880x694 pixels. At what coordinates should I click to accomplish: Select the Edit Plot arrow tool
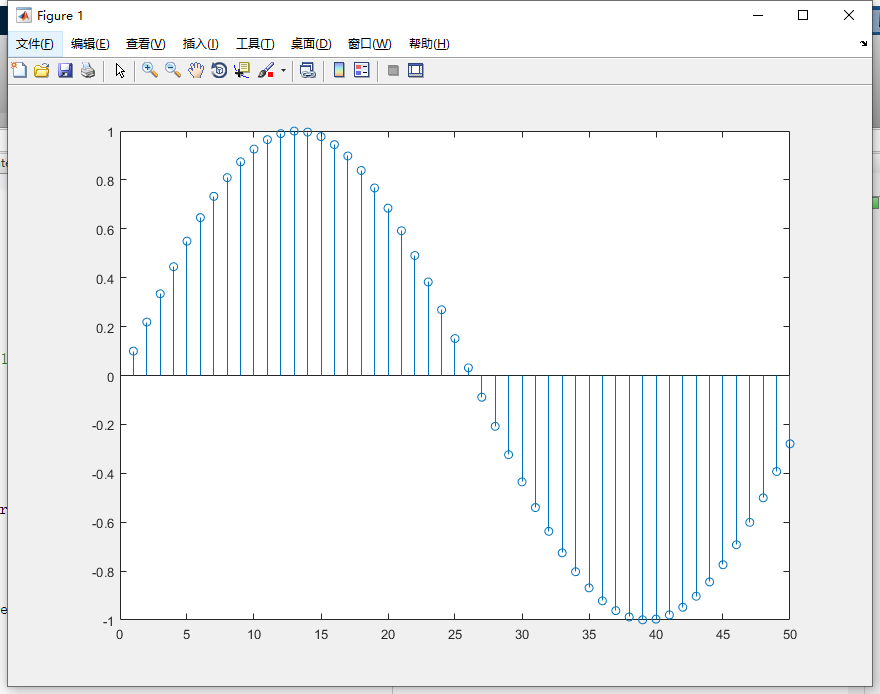coord(120,70)
